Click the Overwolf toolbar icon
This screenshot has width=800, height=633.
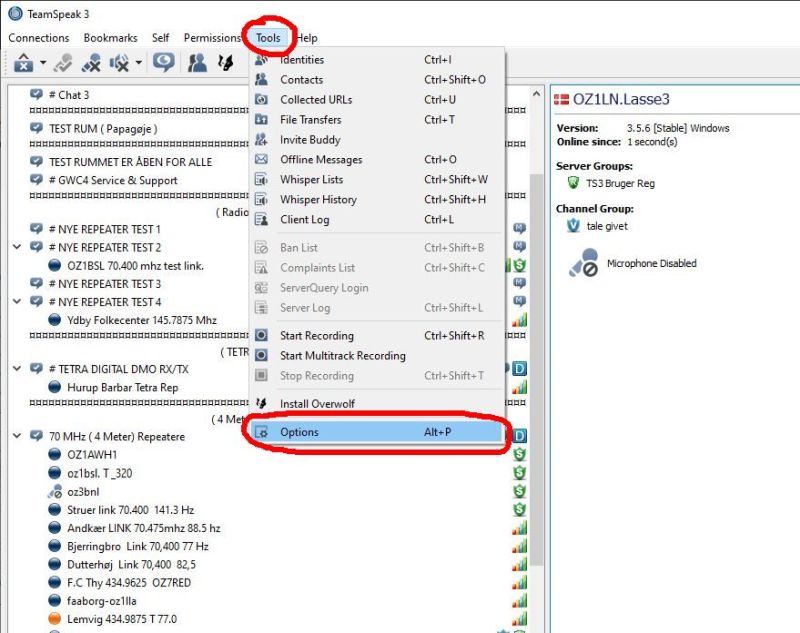click(x=225, y=63)
